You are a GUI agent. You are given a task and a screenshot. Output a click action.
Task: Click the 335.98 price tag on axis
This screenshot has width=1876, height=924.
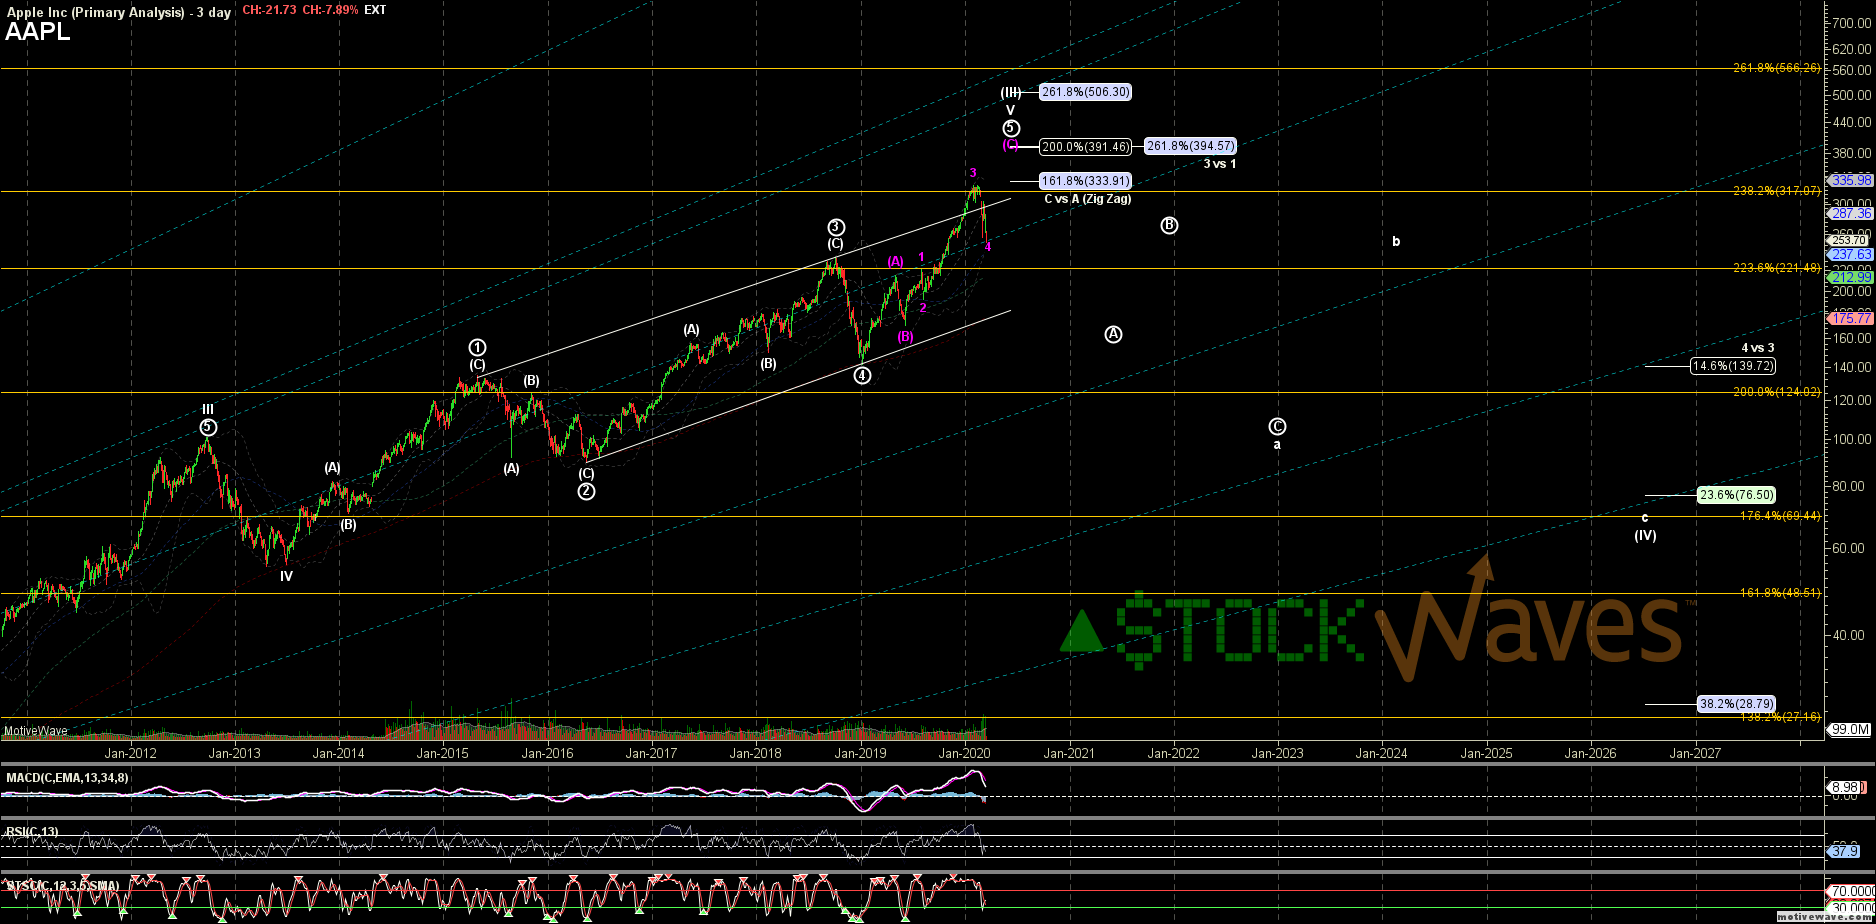click(1850, 181)
